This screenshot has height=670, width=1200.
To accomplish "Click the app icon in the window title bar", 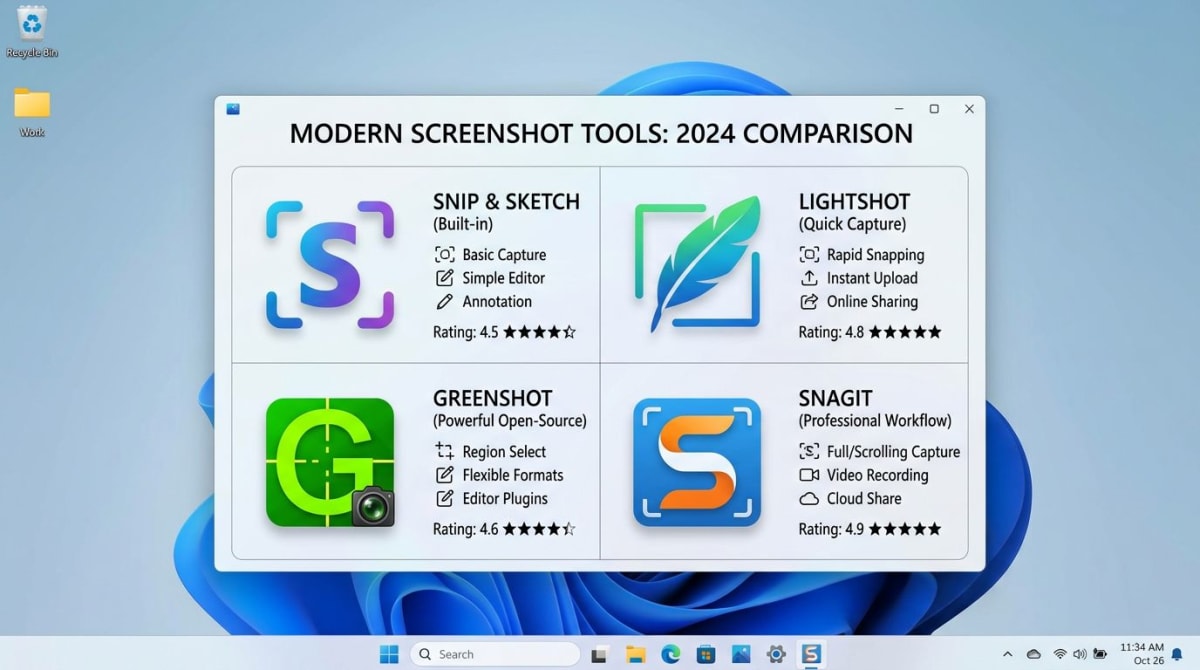I will pos(233,109).
